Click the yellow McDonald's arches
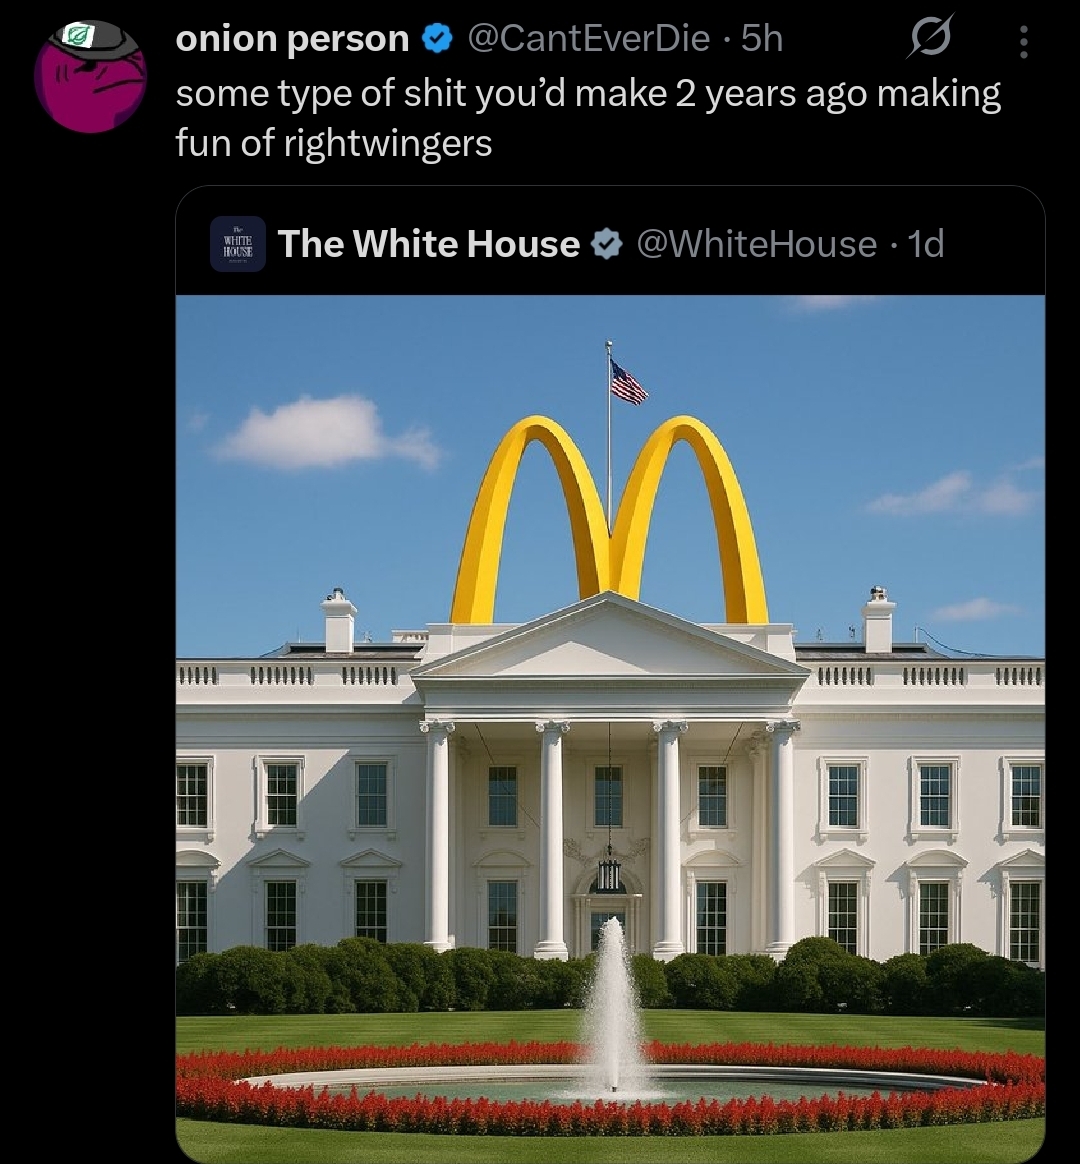Image resolution: width=1080 pixels, height=1164 pixels. [x=609, y=520]
